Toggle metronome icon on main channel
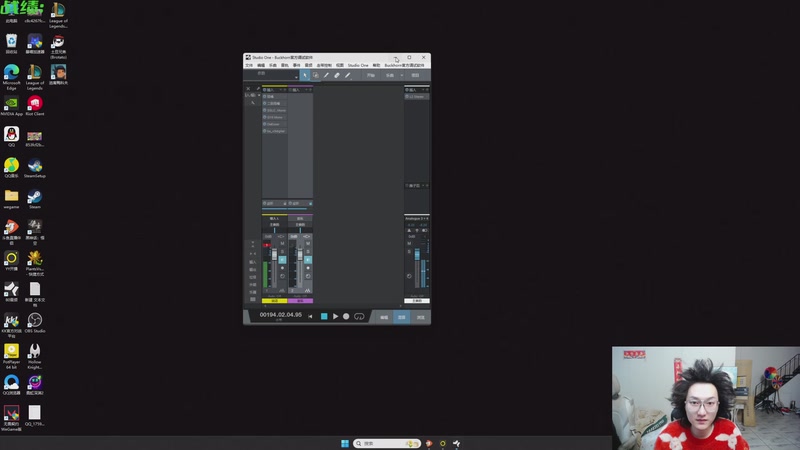 point(409,231)
